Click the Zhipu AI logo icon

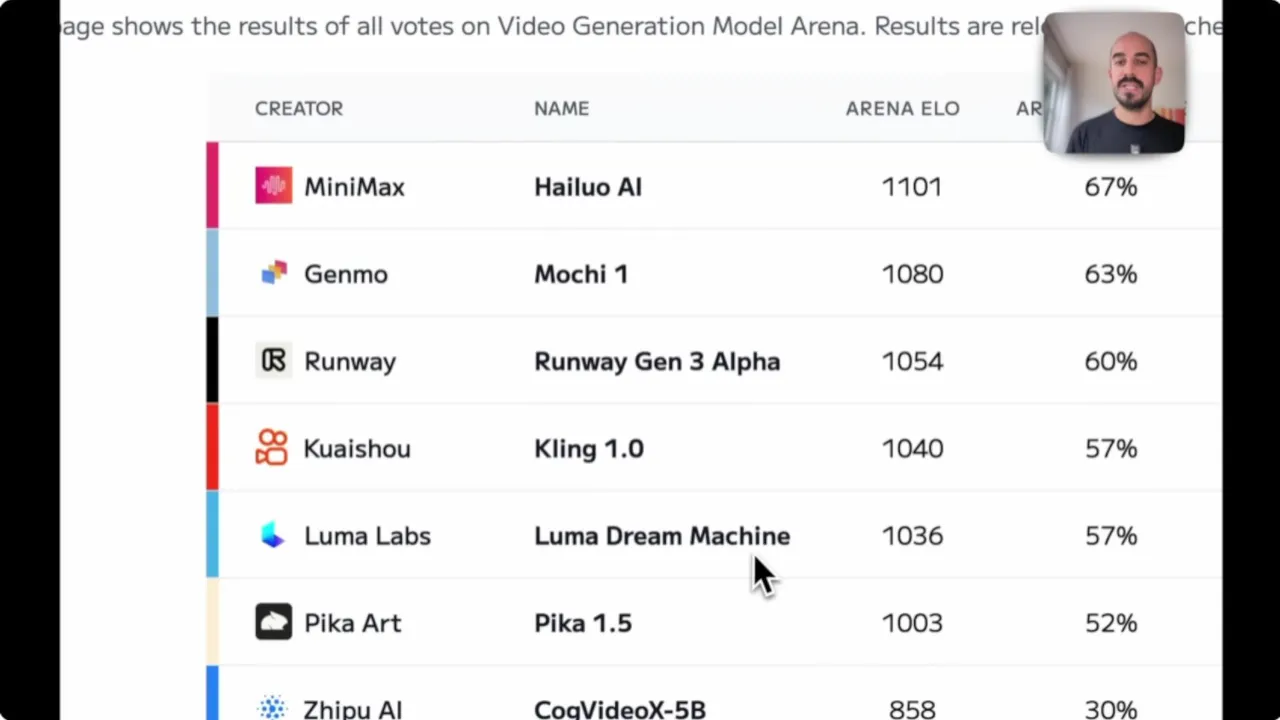pos(272,708)
